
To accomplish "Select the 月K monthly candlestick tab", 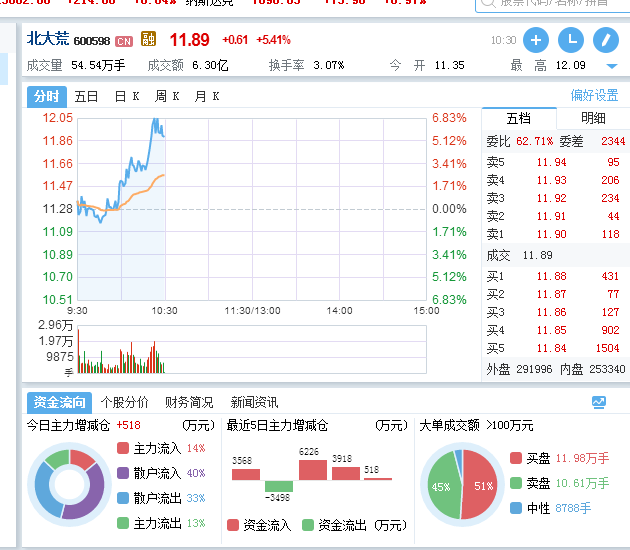I will [207, 96].
